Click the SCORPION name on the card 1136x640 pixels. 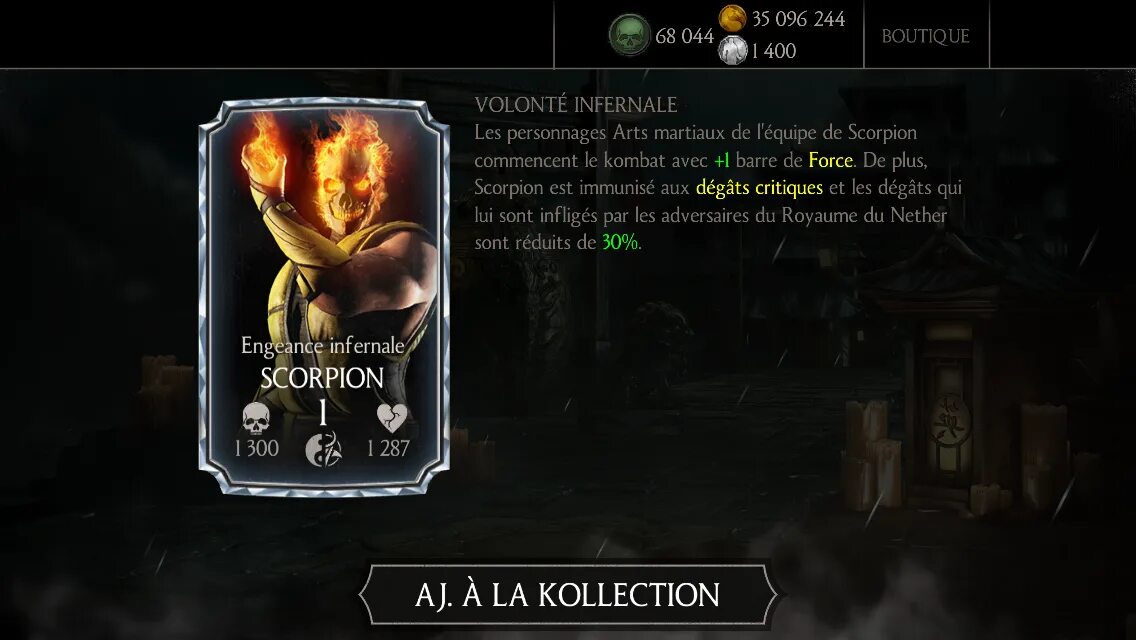pos(322,378)
